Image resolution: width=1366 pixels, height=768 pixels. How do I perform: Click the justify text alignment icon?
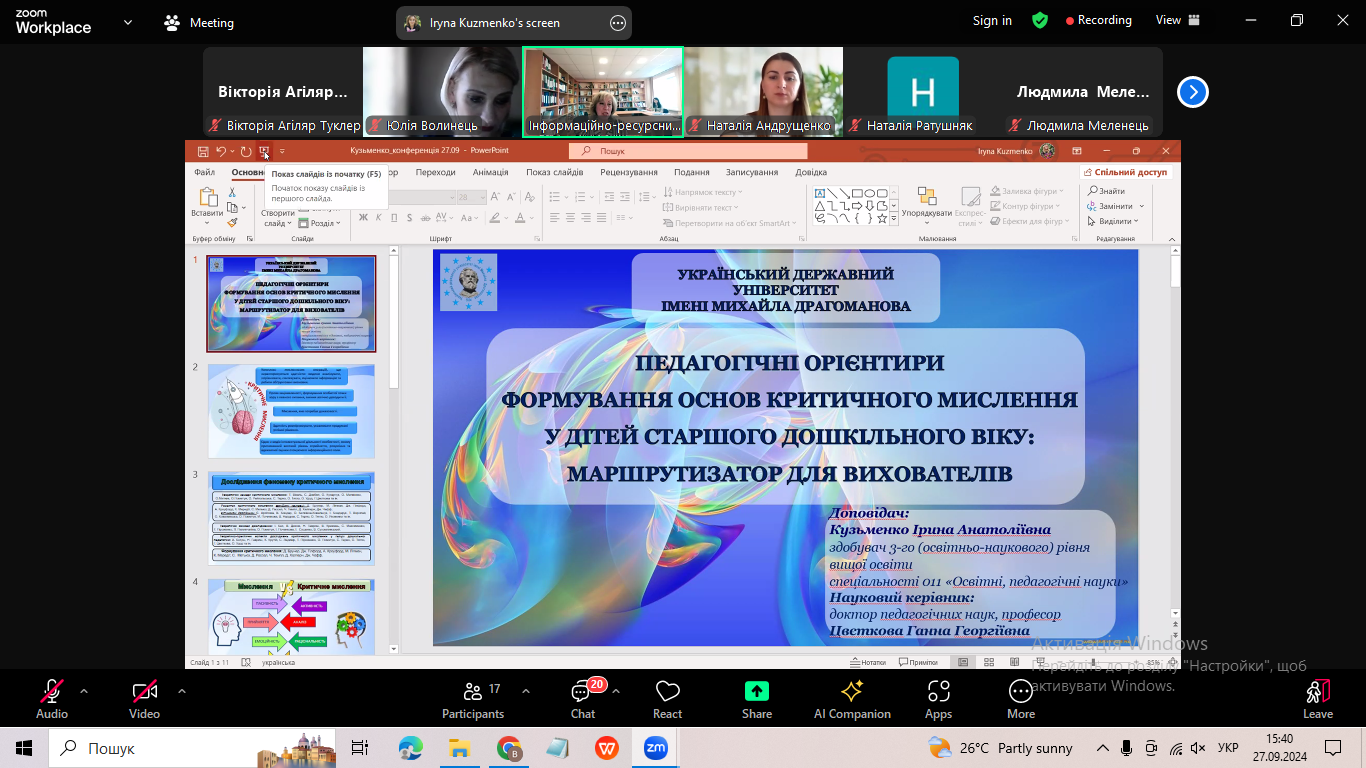(601, 217)
